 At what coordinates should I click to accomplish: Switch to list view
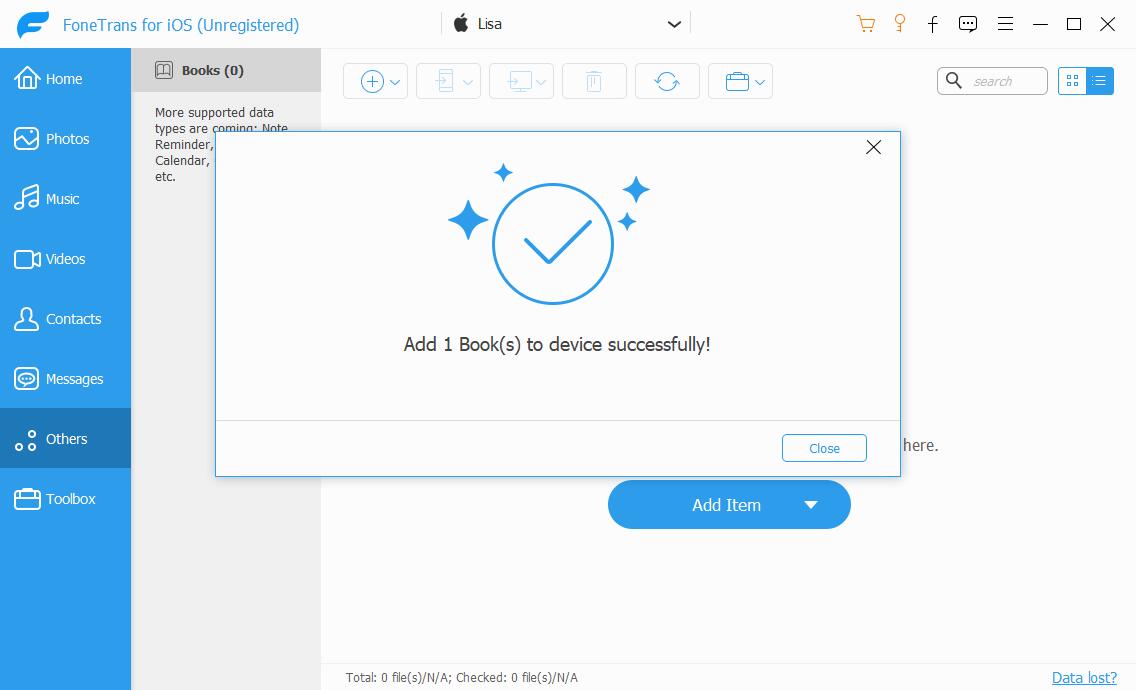click(x=1100, y=81)
